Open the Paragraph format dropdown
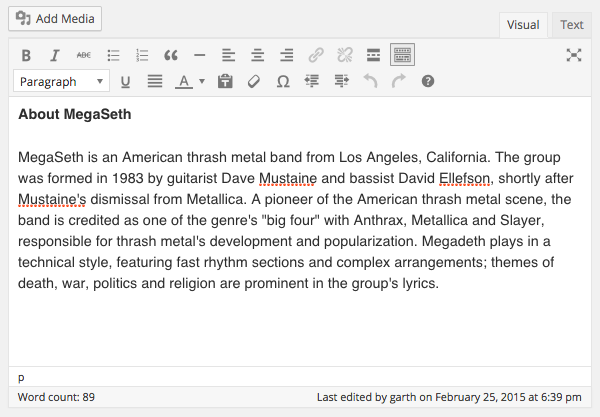The height and width of the screenshot is (417, 600). click(x=62, y=81)
